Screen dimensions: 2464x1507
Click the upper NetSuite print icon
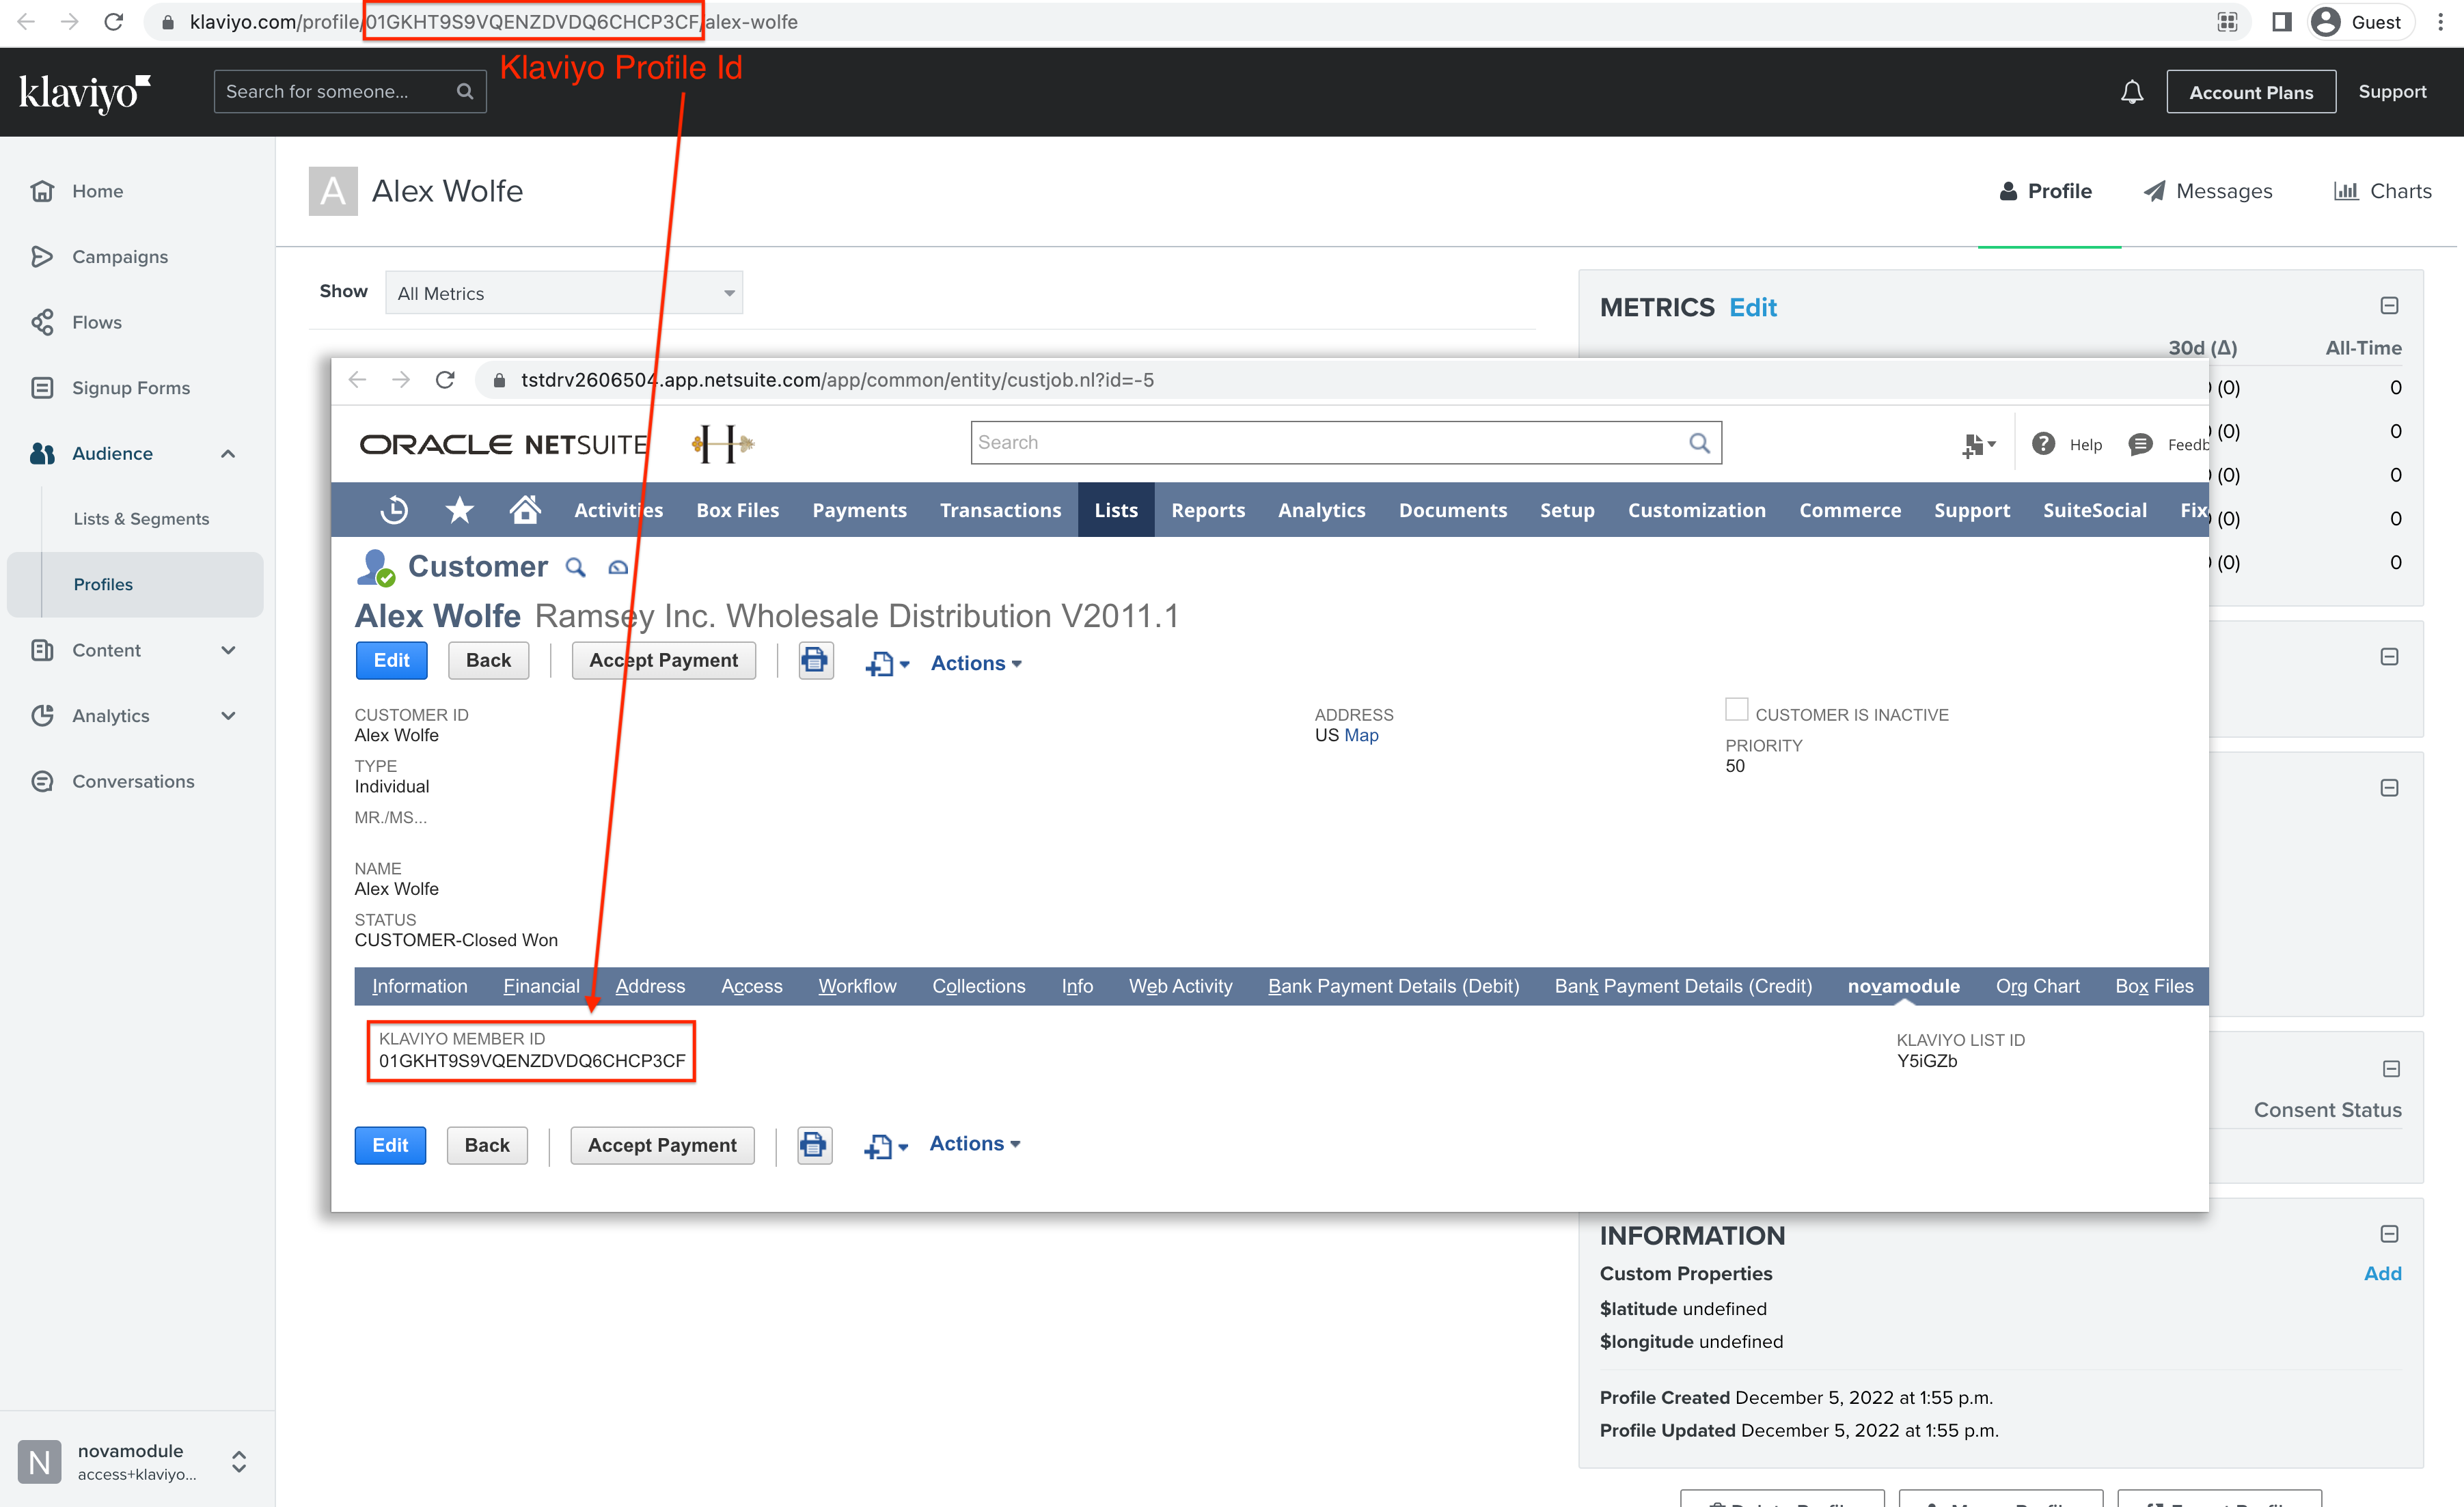[815, 660]
